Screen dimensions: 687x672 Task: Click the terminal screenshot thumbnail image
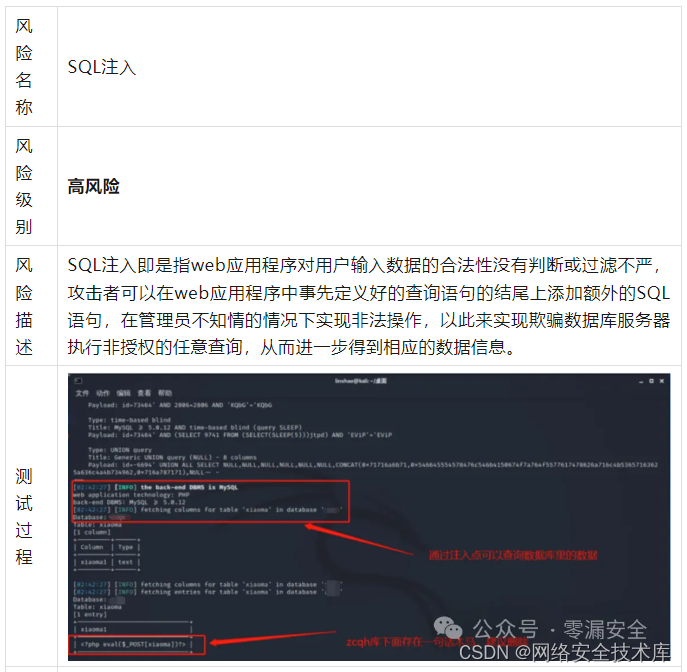click(369, 517)
